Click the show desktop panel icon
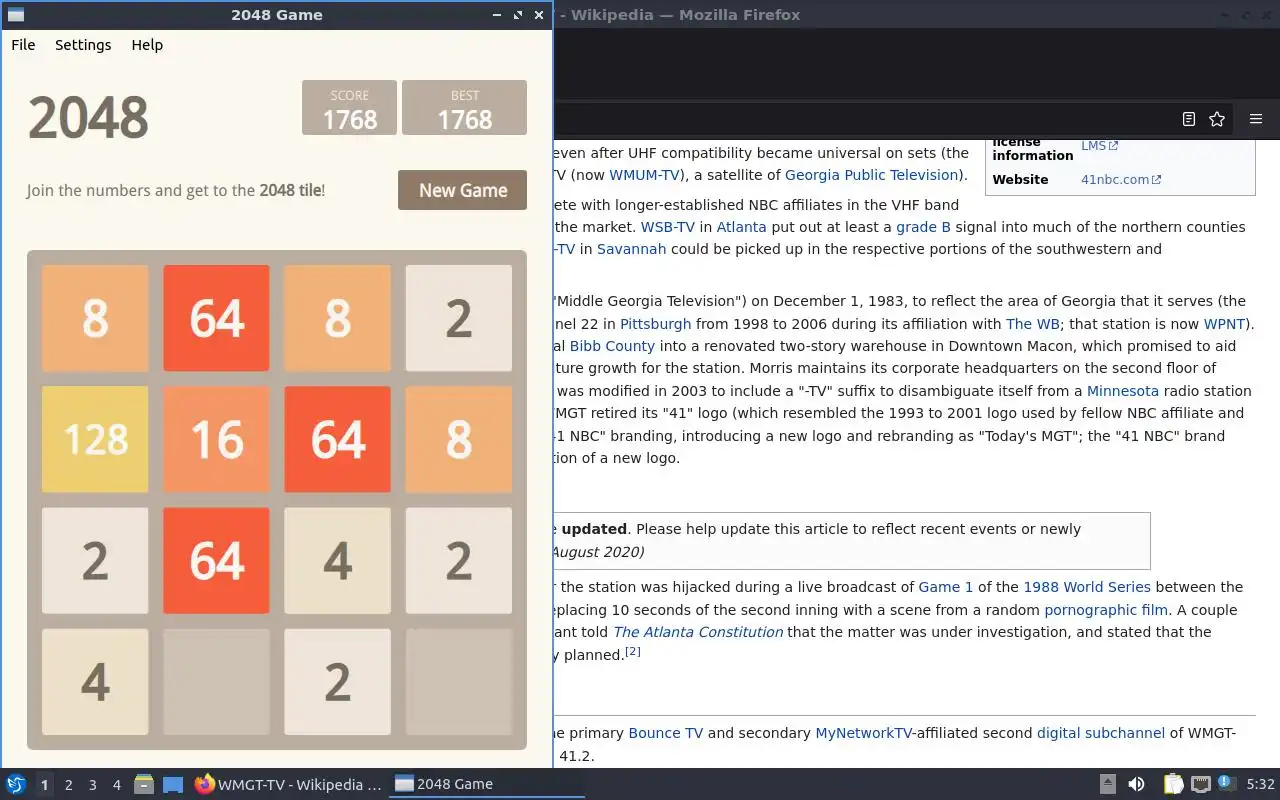 [173, 784]
